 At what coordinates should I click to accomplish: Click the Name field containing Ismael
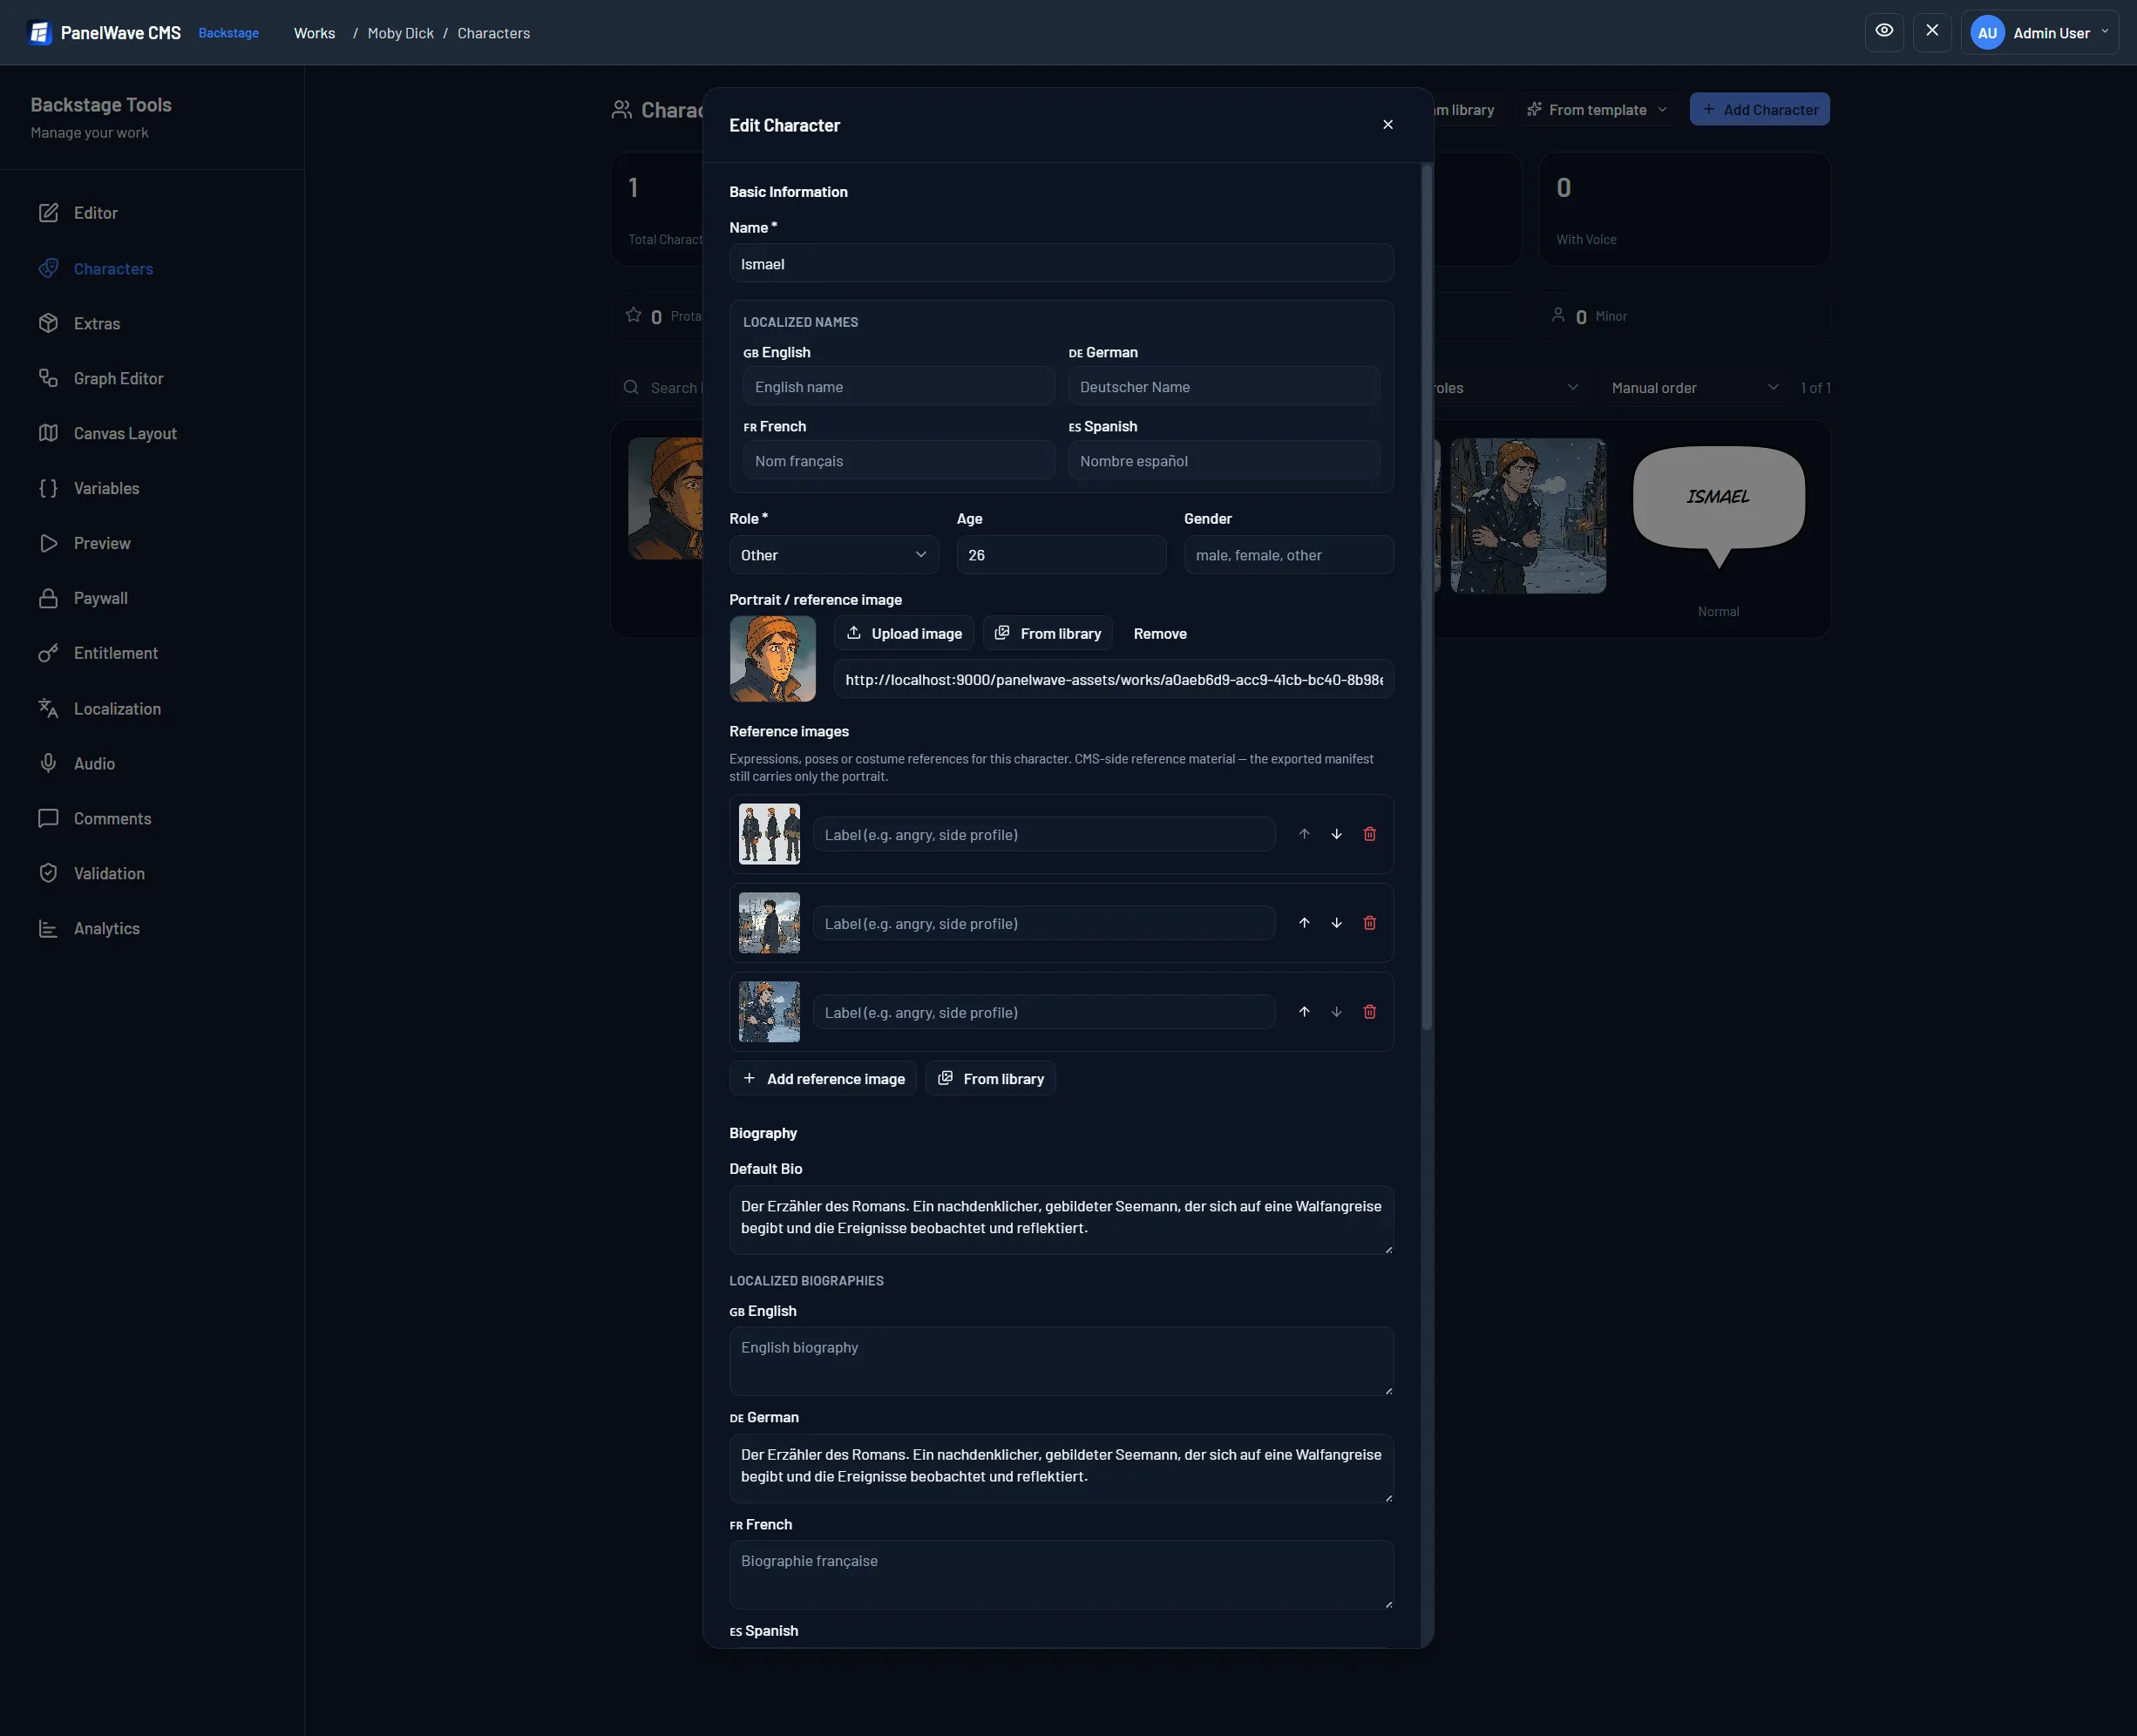pos(1061,264)
